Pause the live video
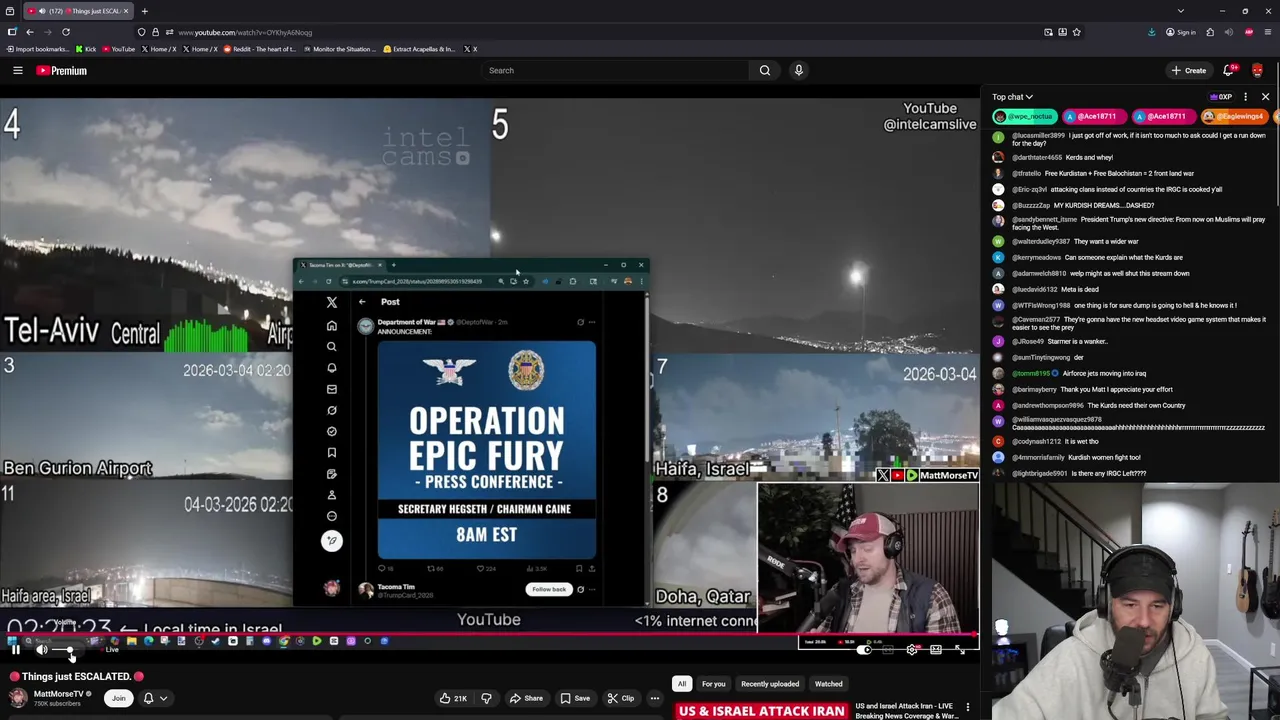1280x720 pixels. tap(16, 650)
